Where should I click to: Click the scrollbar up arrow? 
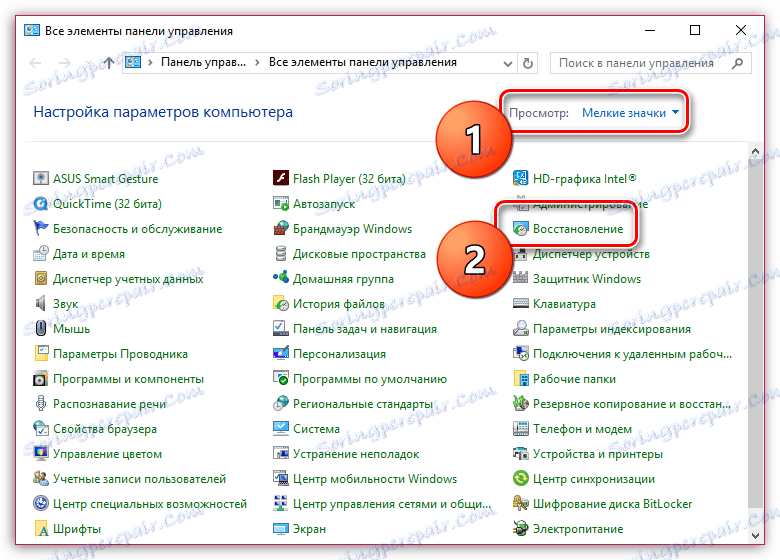point(755,151)
